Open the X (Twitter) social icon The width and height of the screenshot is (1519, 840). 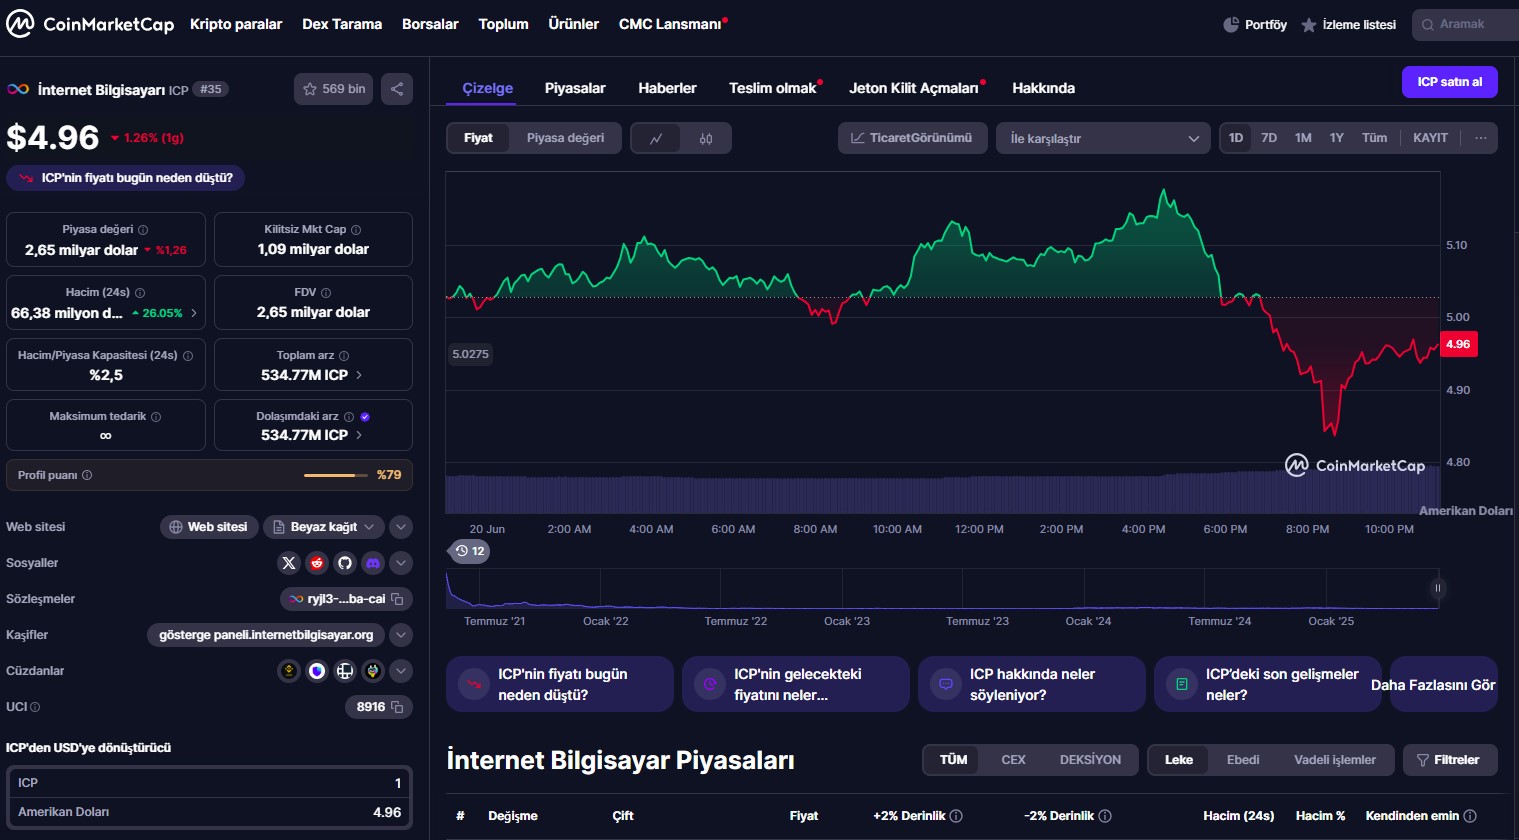click(289, 563)
